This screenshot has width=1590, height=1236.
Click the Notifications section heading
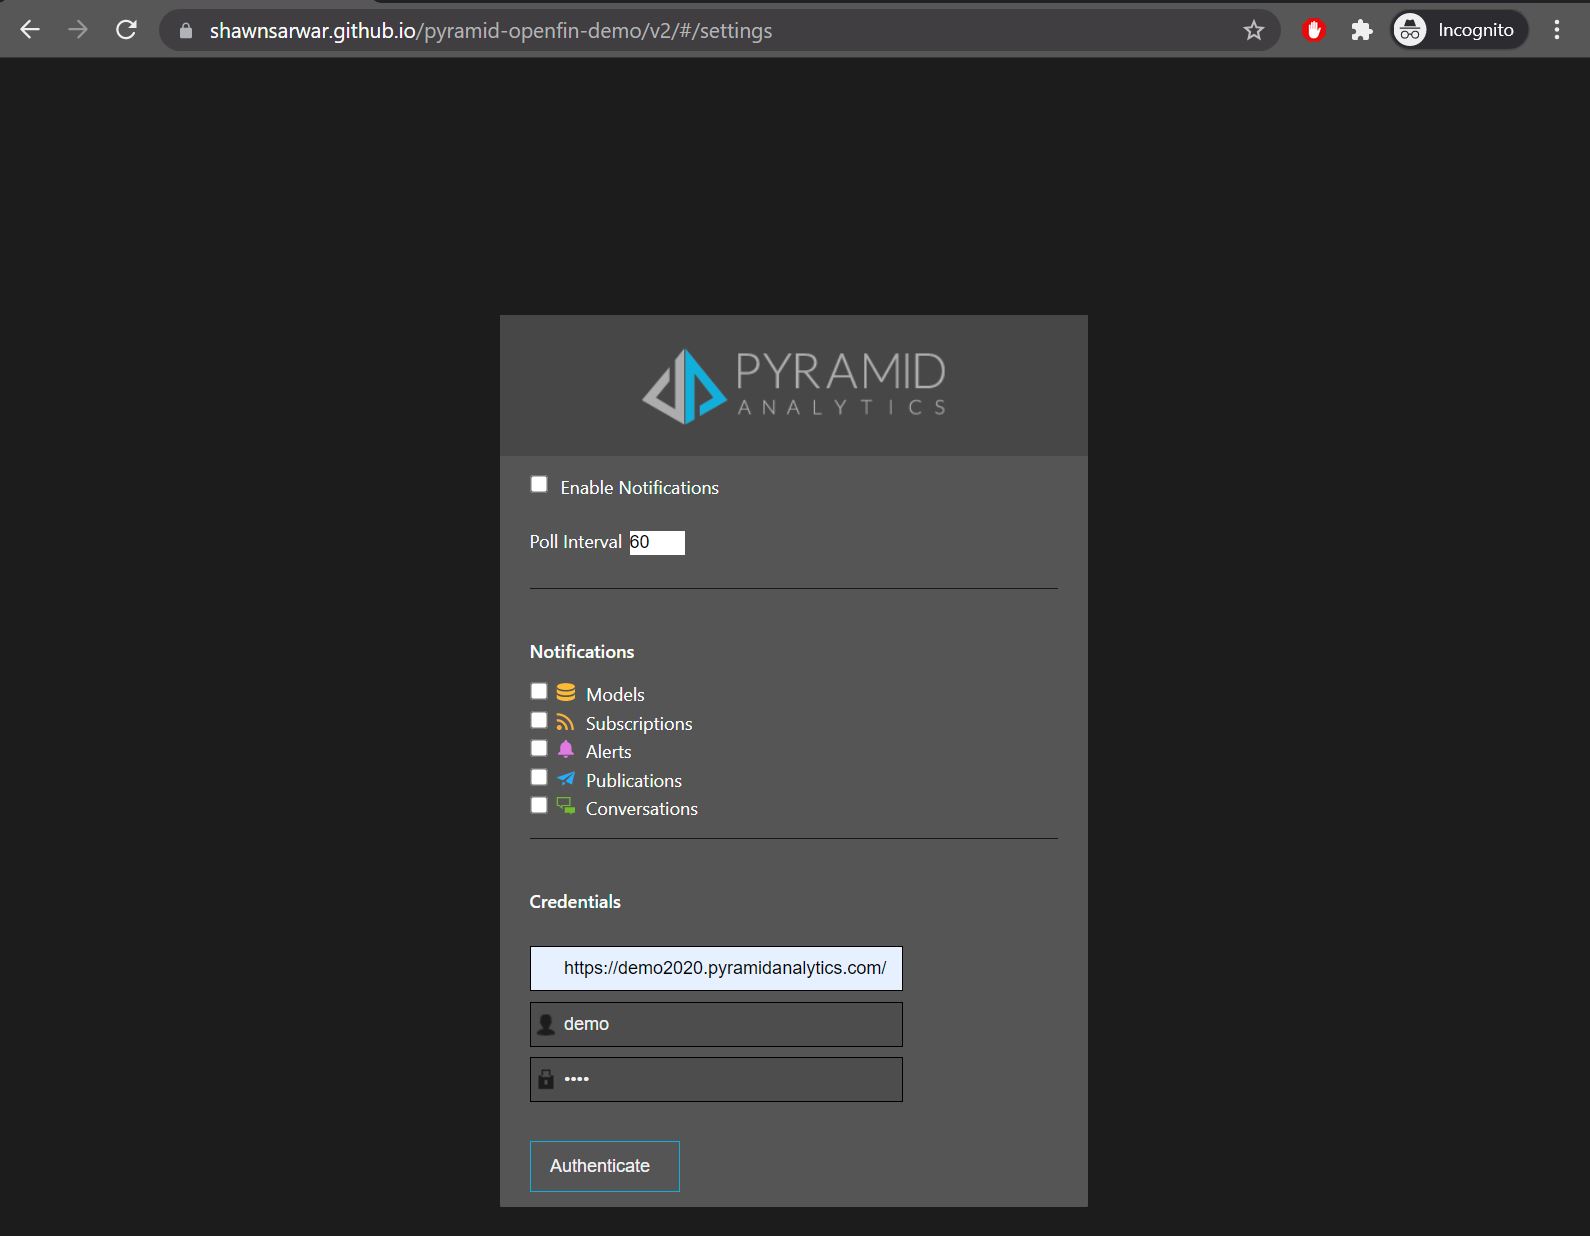coord(582,652)
